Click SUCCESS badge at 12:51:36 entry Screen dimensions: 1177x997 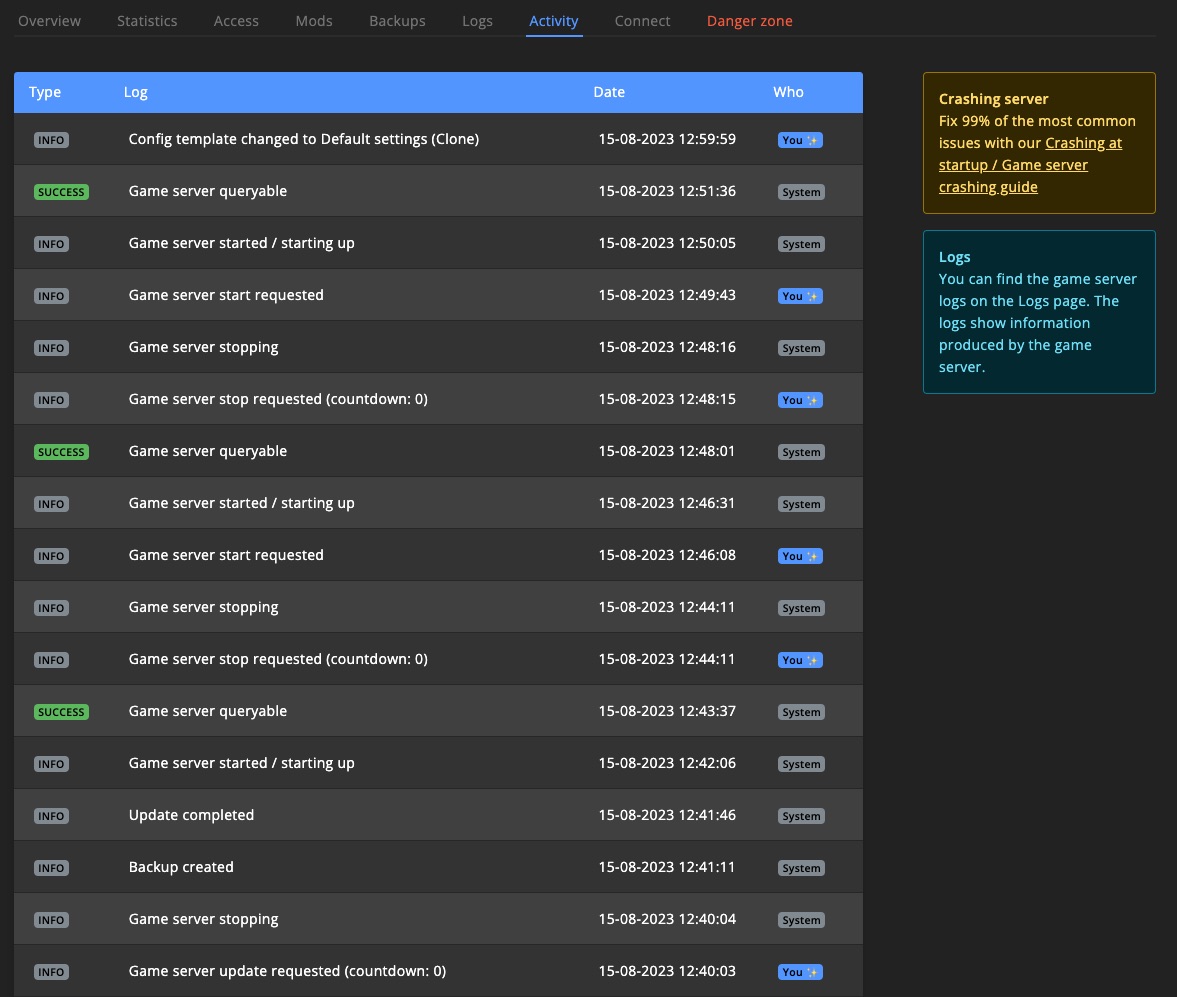point(61,192)
